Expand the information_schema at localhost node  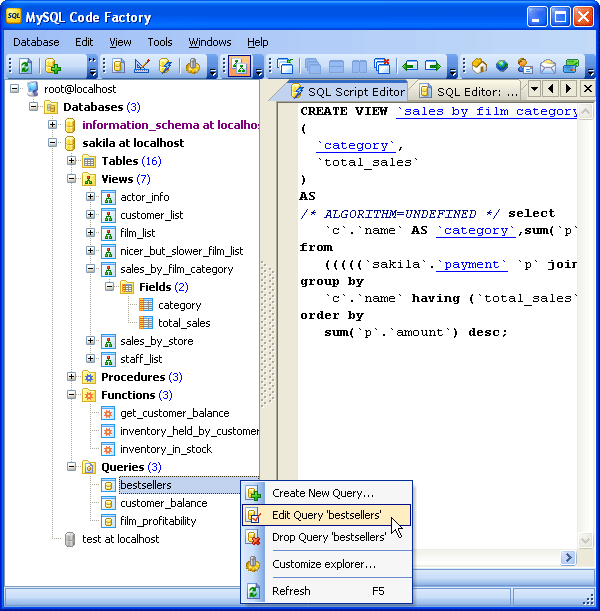click(52, 125)
